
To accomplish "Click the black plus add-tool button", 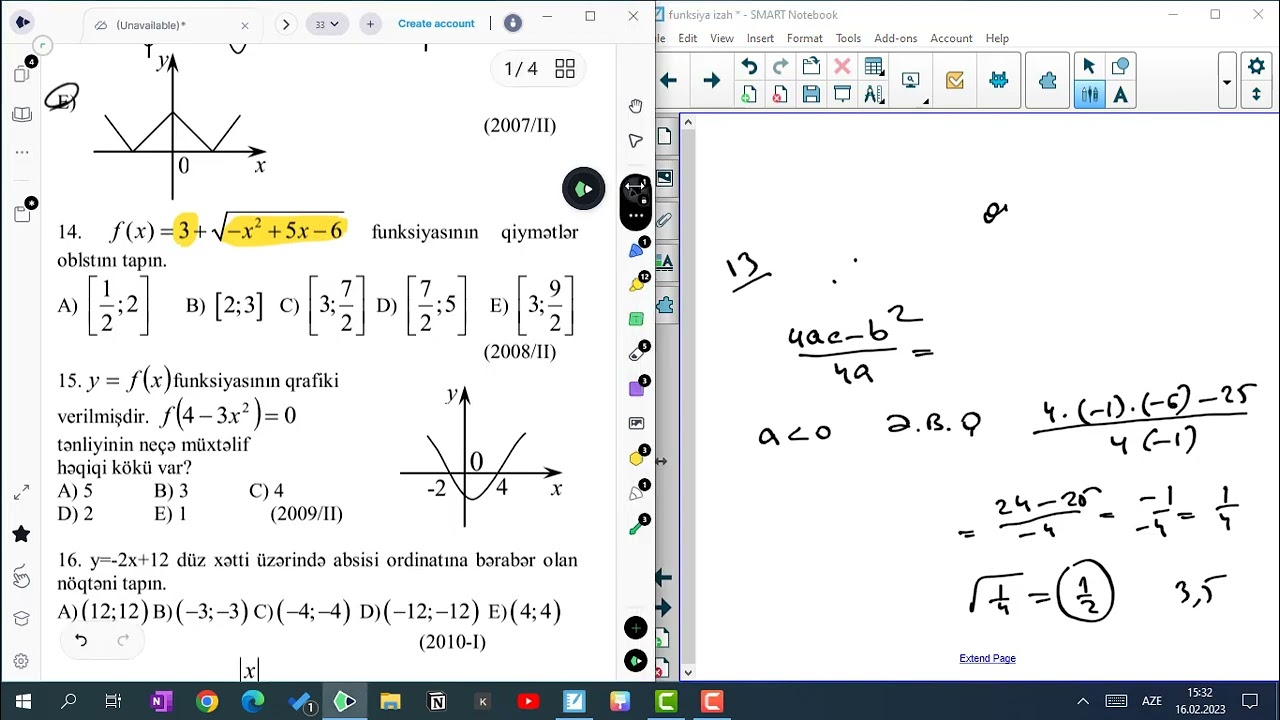I will 636,628.
